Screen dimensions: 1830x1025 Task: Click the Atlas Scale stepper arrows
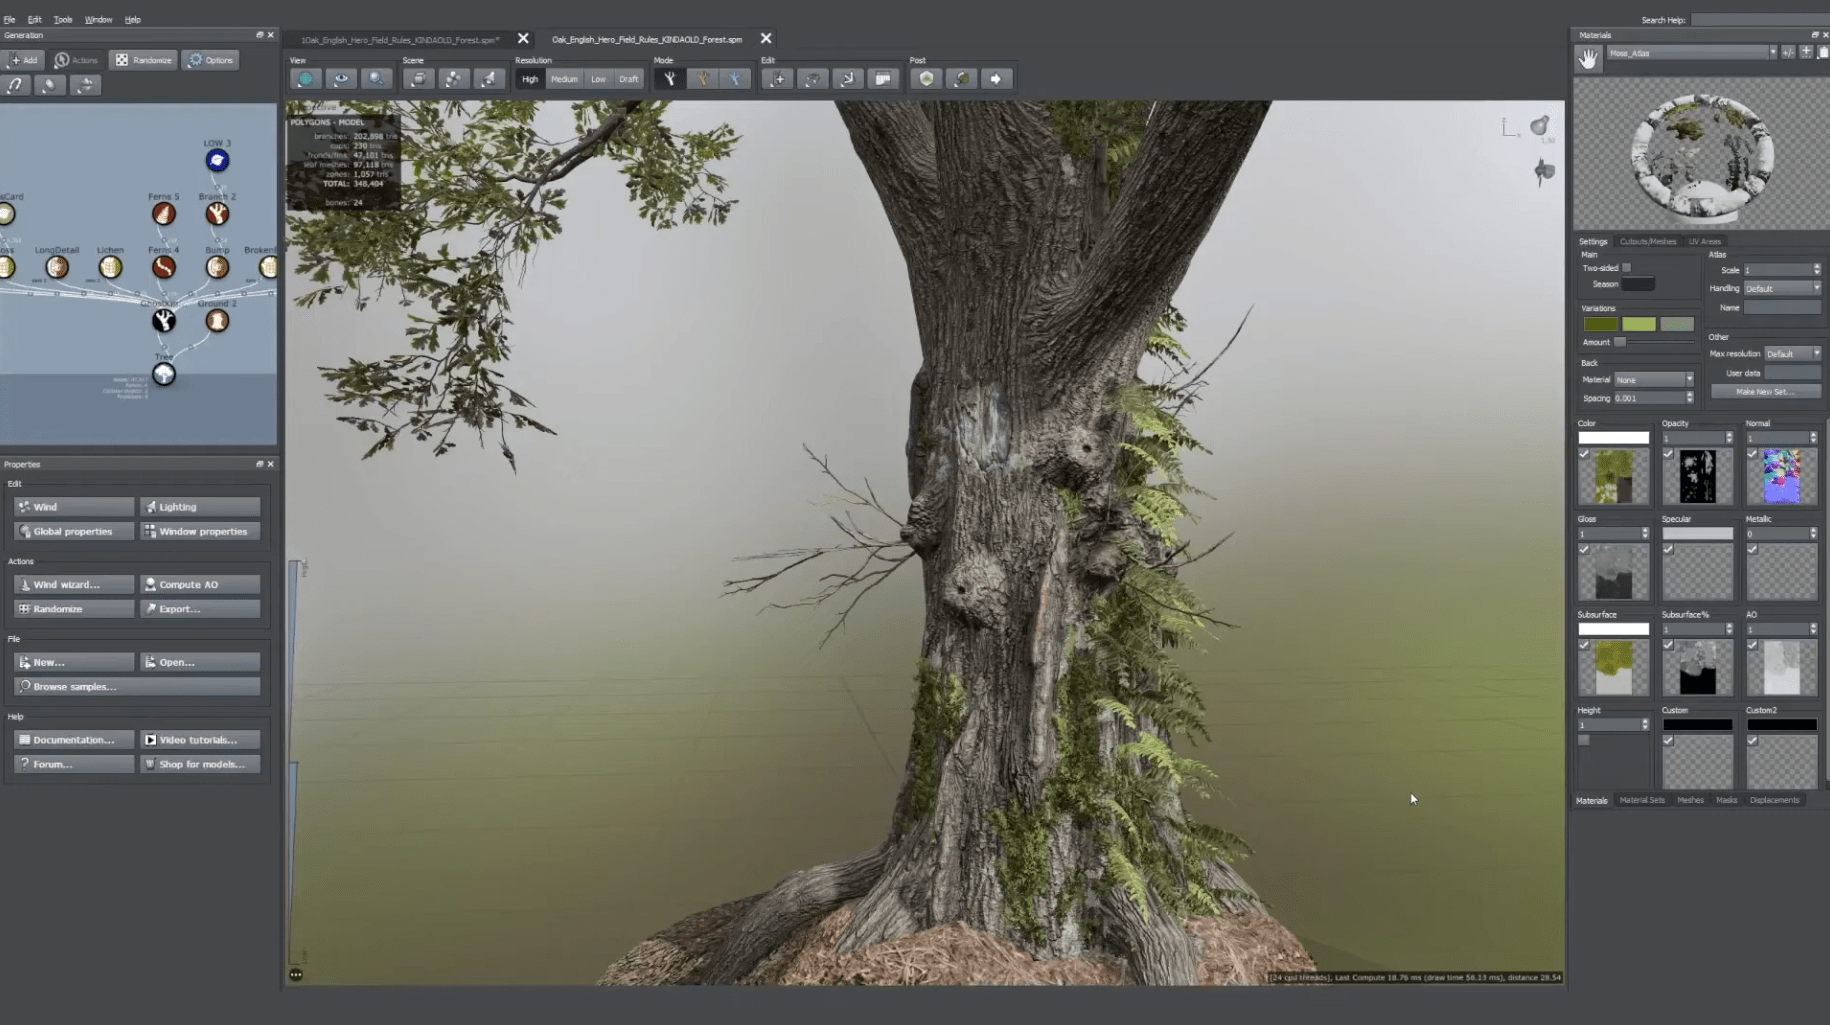(x=1817, y=270)
